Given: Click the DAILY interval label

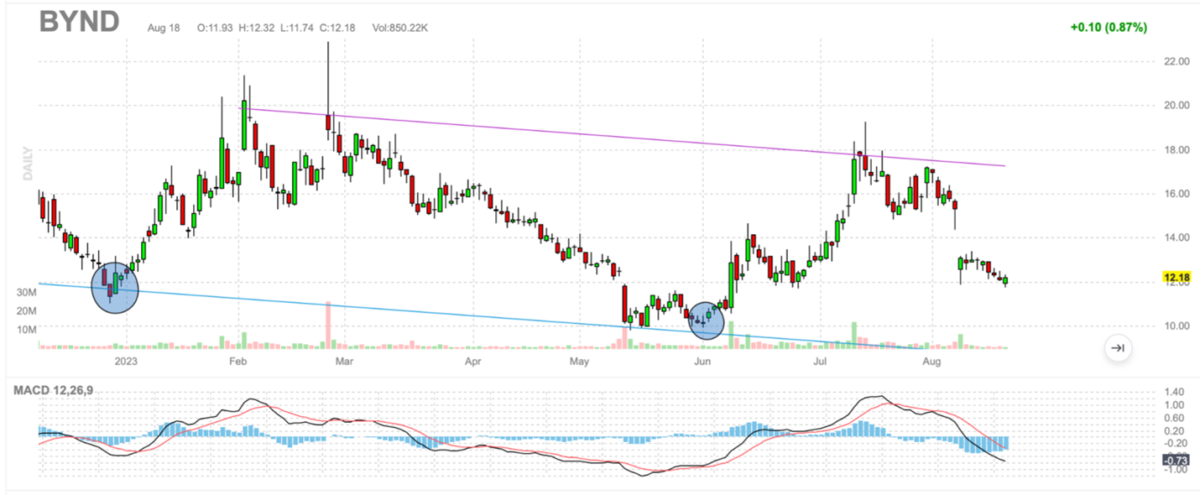Looking at the screenshot, I should (x=28, y=163).
